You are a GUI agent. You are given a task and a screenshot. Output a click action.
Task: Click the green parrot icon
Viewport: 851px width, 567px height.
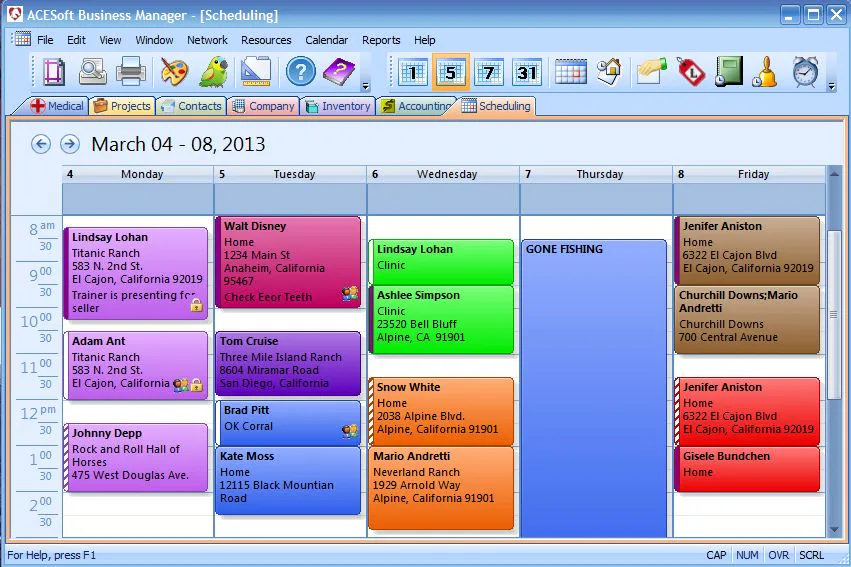(x=214, y=72)
